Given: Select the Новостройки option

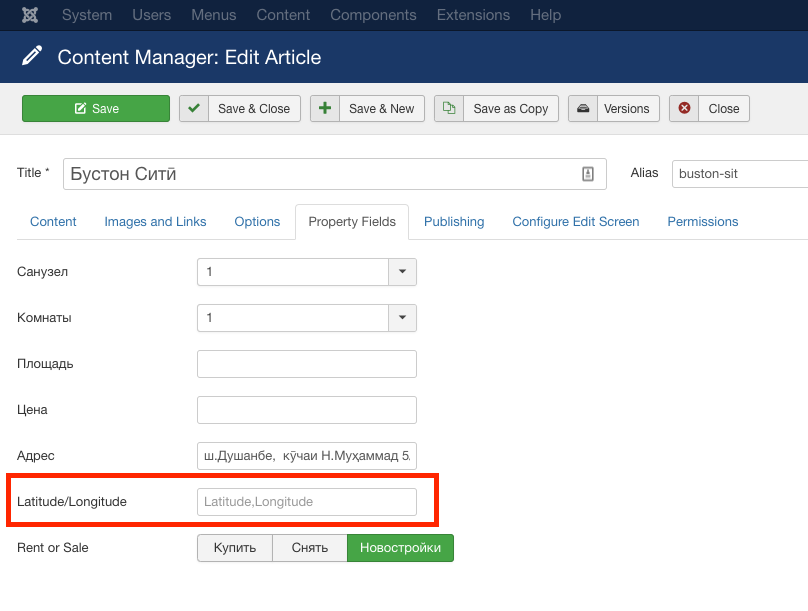Looking at the screenshot, I should [x=400, y=548].
